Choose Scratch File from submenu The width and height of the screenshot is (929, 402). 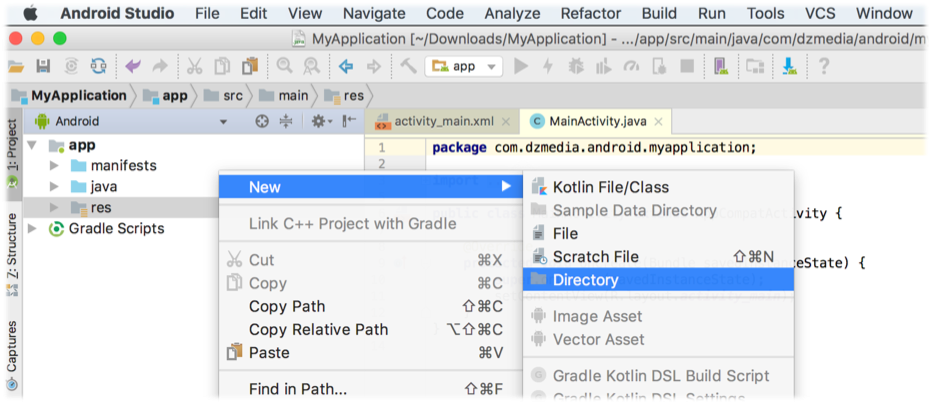click(658, 256)
